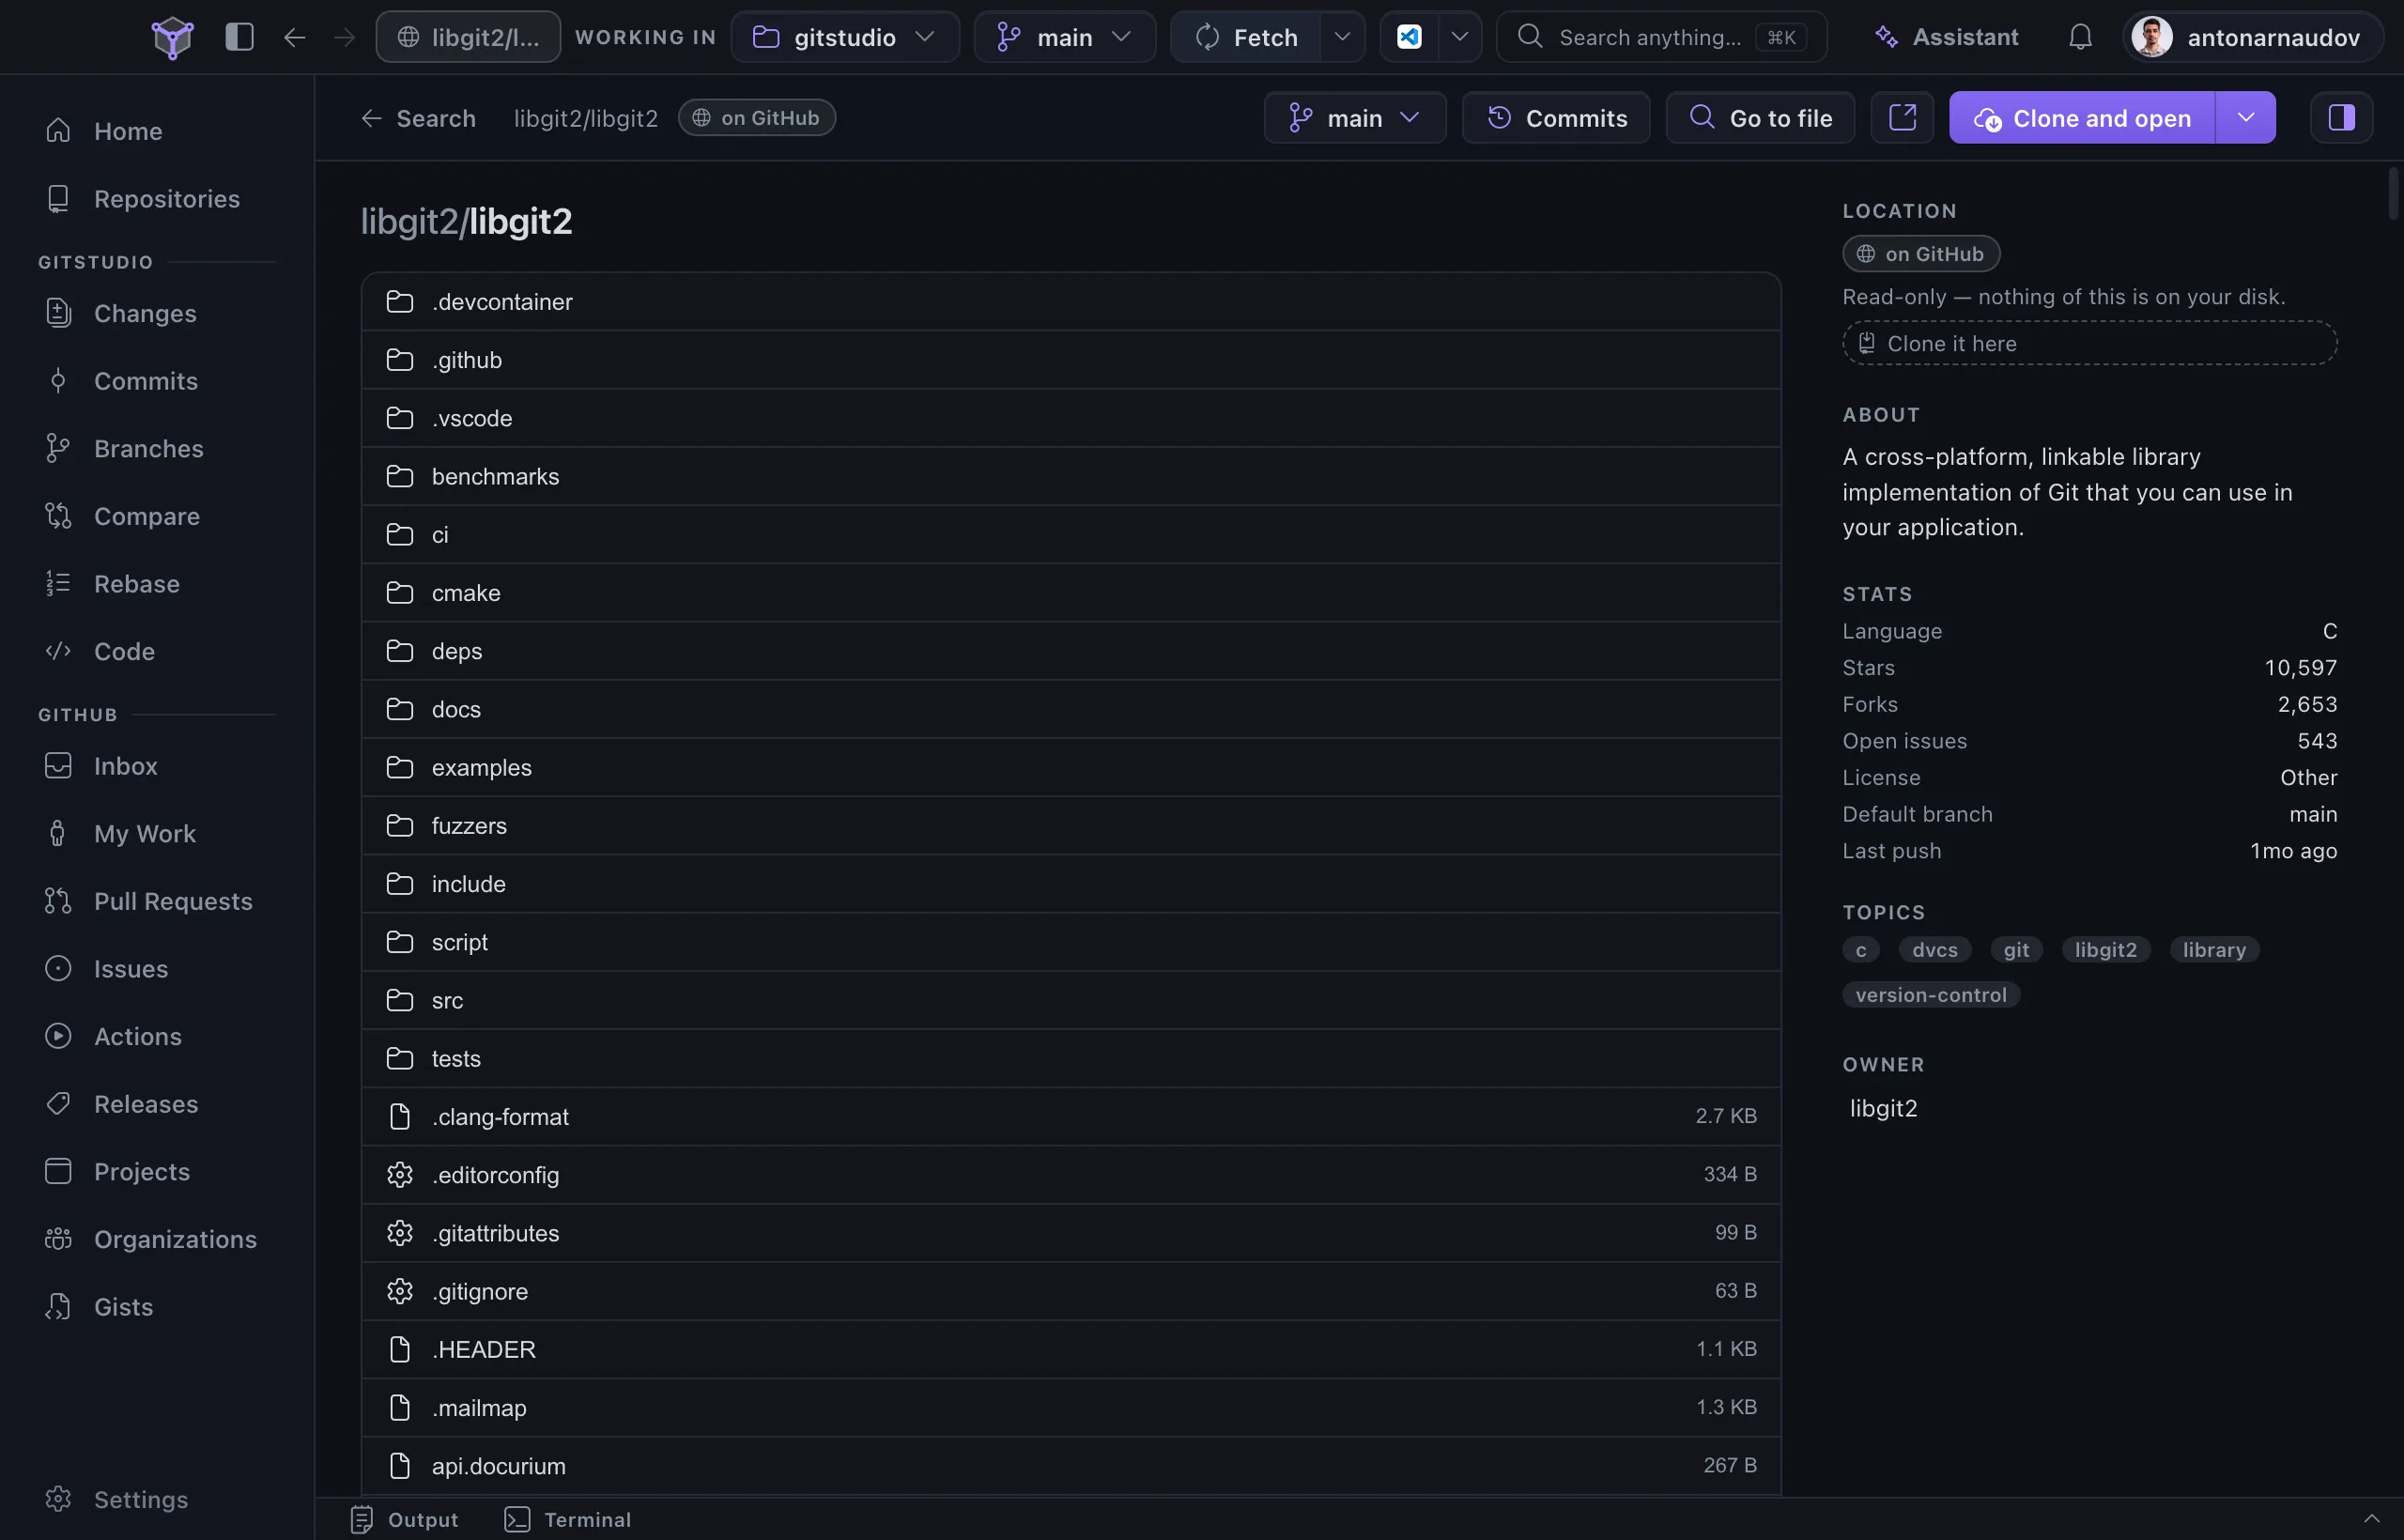The width and height of the screenshot is (2404, 1540).
Task: Go back with the top arrow
Action: click(294, 37)
